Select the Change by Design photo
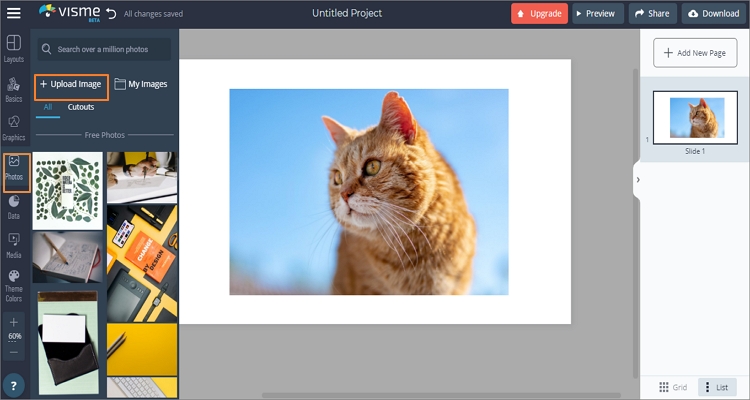 pyautogui.click(x=142, y=263)
